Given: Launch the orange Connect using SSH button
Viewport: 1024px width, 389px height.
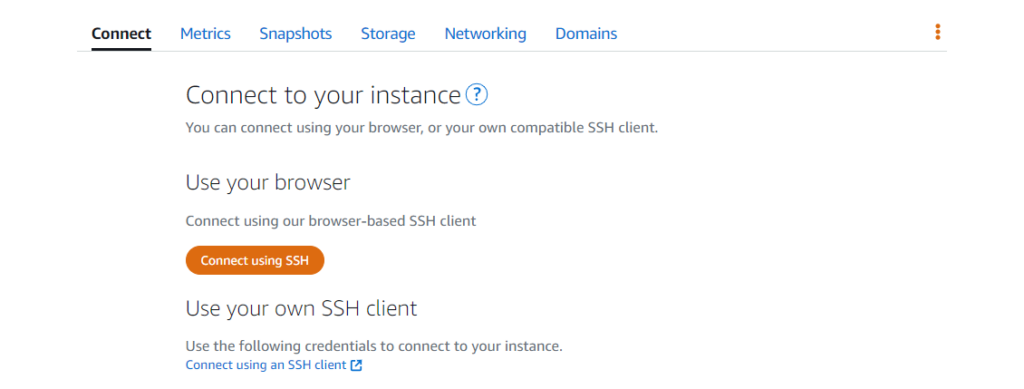Looking at the screenshot, I should coord(255,260).
